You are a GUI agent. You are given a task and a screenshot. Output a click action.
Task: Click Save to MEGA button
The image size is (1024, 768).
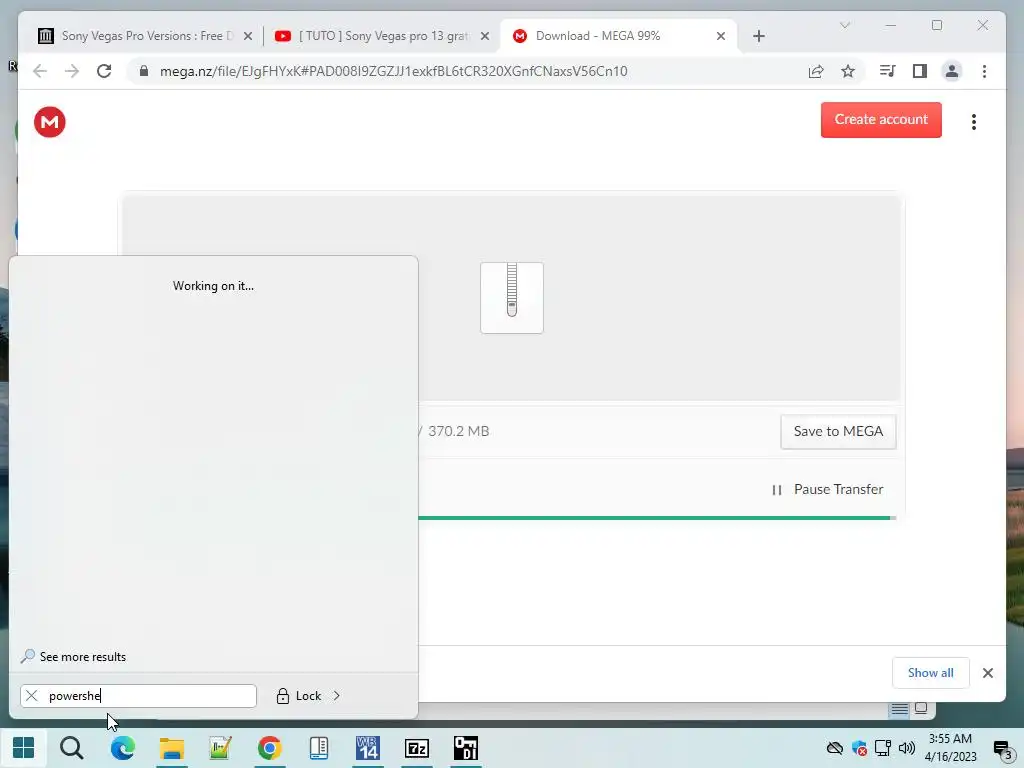click(x=839, y=432)
